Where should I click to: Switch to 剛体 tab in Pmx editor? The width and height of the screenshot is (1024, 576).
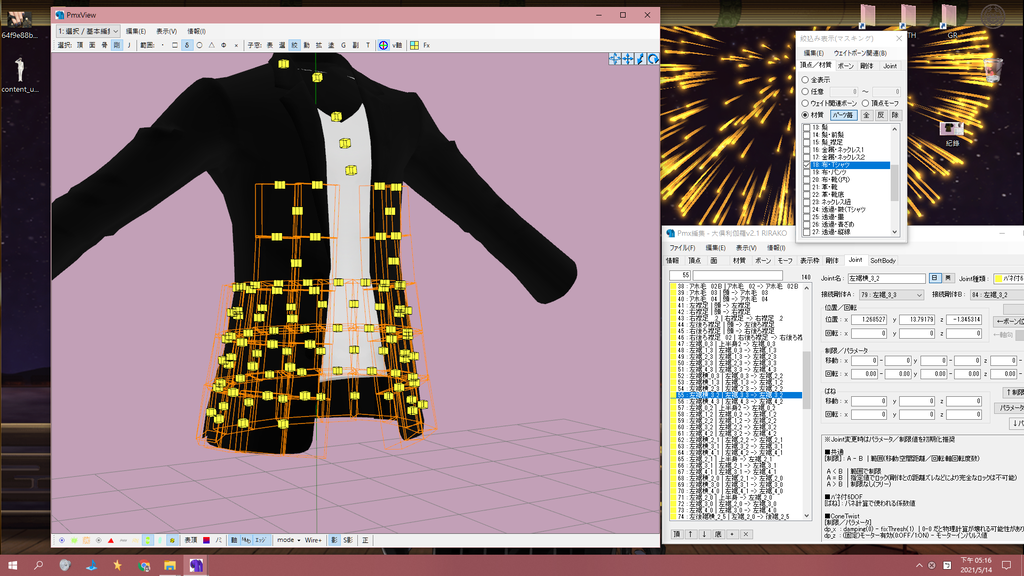point(832,261)
